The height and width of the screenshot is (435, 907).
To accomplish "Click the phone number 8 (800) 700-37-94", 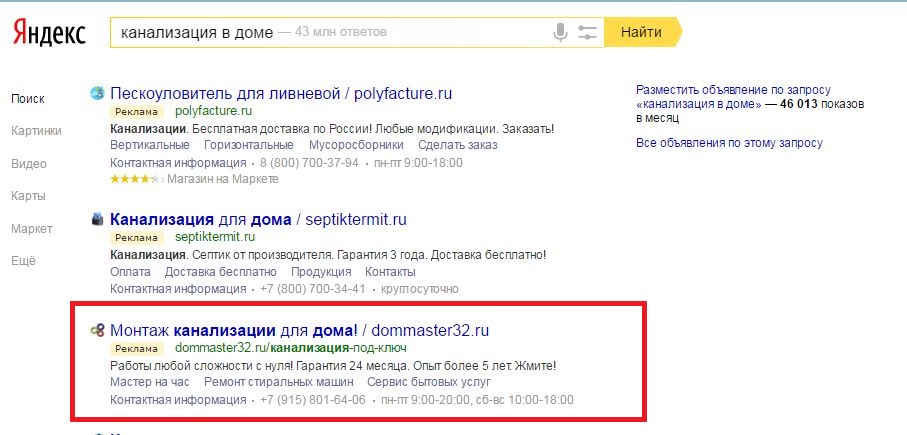I will [309, 163].
